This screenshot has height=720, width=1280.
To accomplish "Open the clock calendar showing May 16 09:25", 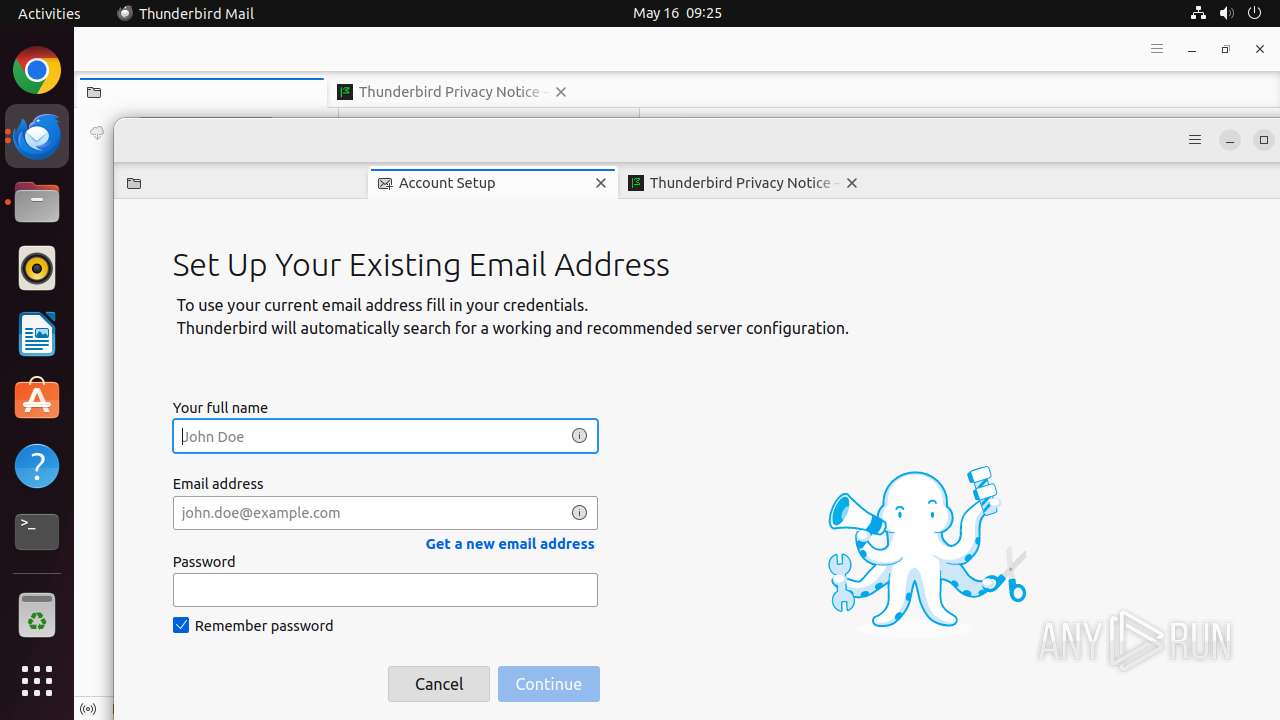I will [677, 13].
